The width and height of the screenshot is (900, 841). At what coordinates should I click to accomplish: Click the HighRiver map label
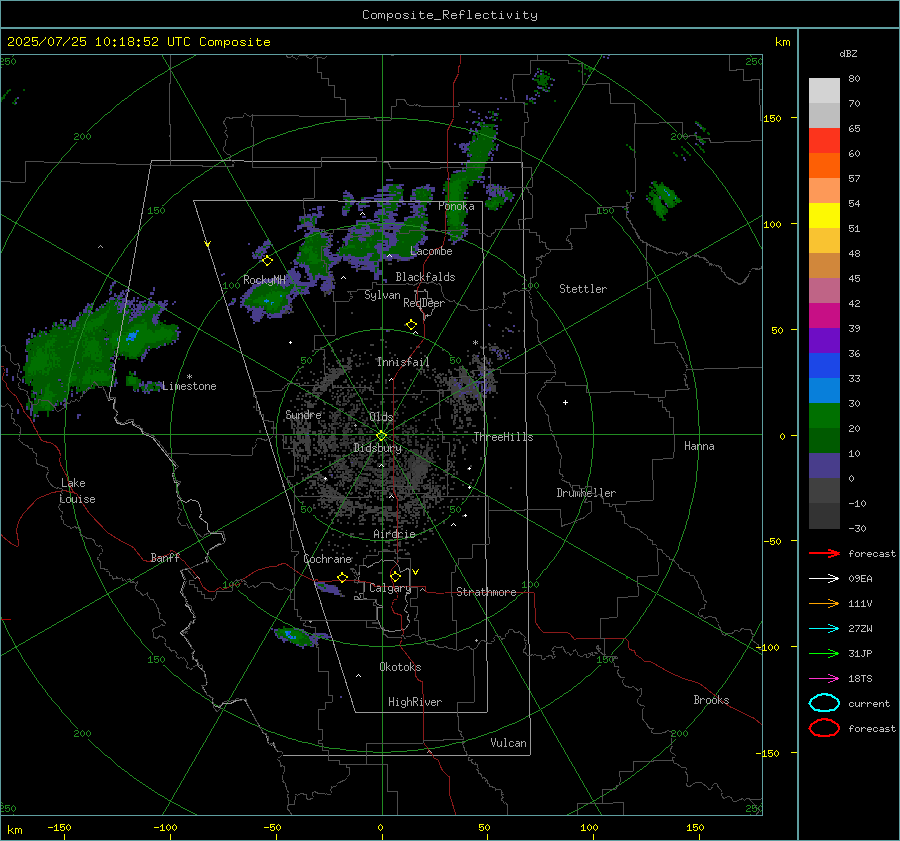pos(415,702)
